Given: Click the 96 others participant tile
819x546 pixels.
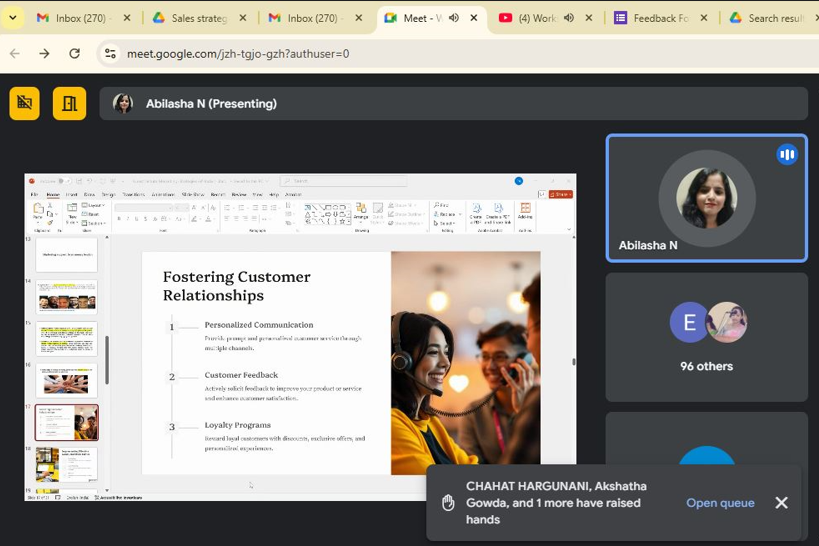Looking at the screenshot, I should (706, 337).
